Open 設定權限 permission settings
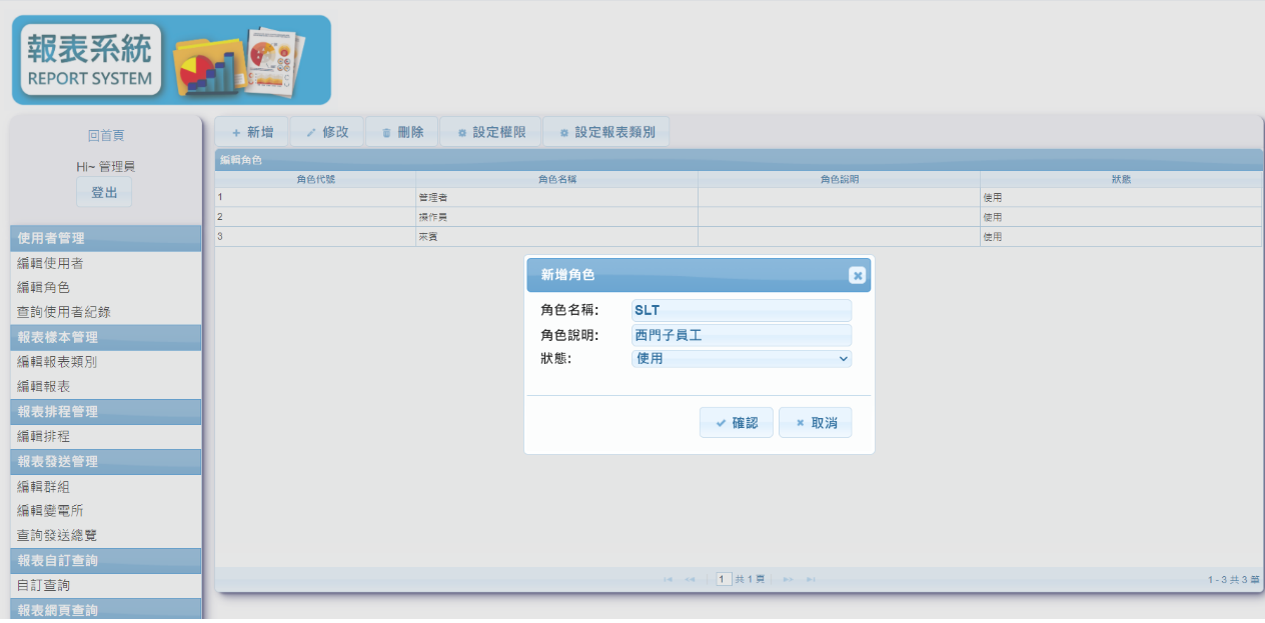The height and width of the screenshot is (623, 1265). pyautogui.click(x=491, y=132)
